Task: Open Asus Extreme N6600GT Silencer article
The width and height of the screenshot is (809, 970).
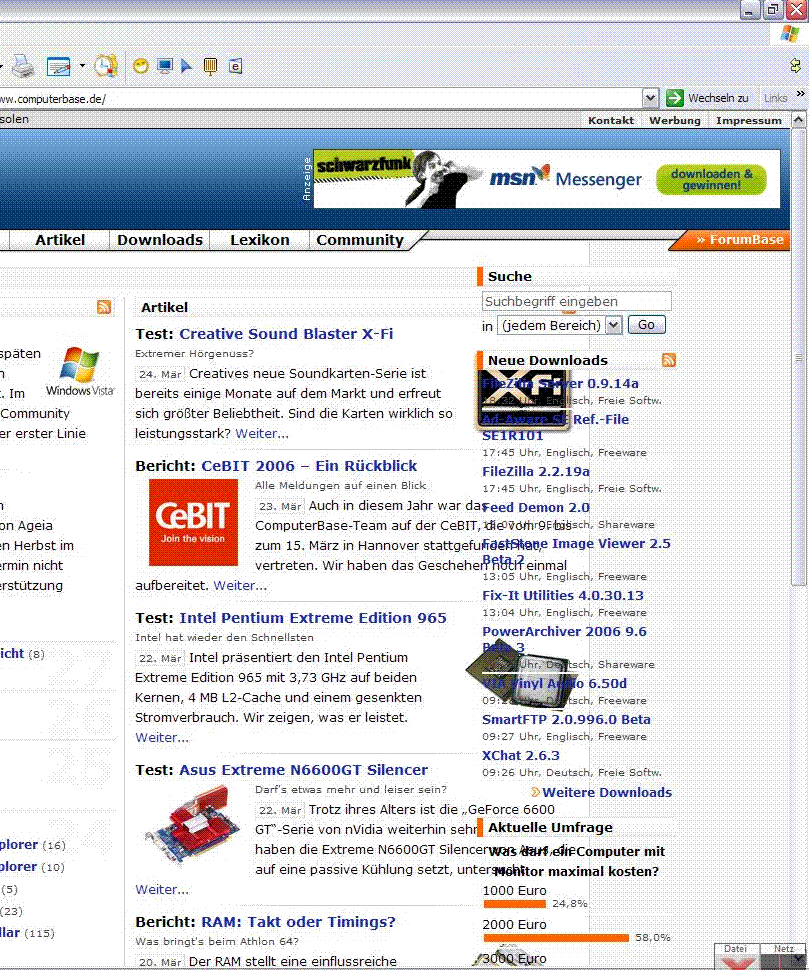Action: click(x=304, y=770)
